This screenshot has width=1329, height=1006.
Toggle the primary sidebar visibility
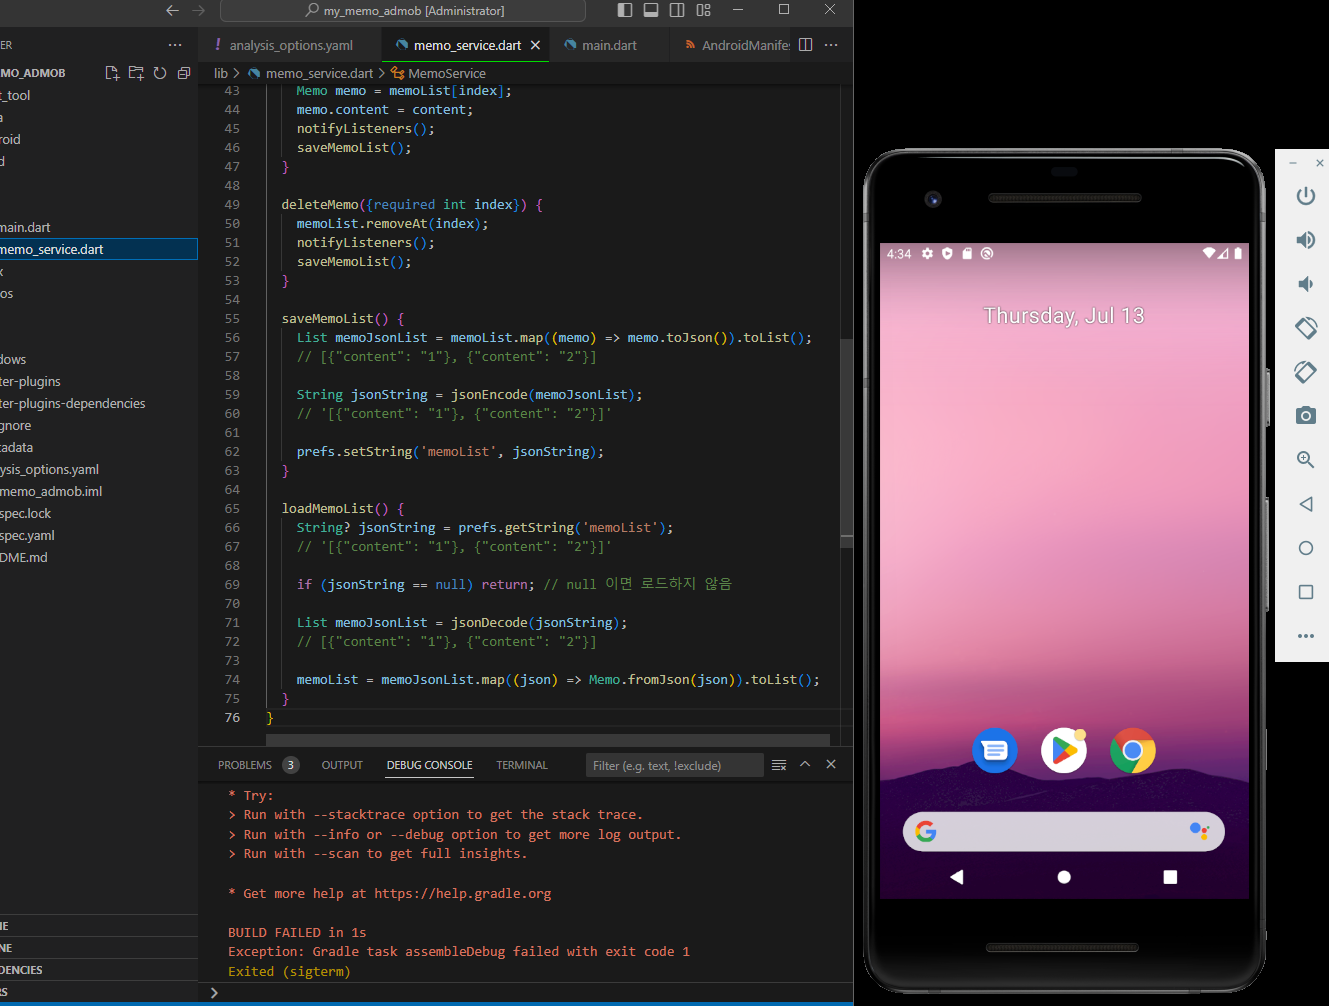(625, 10)
